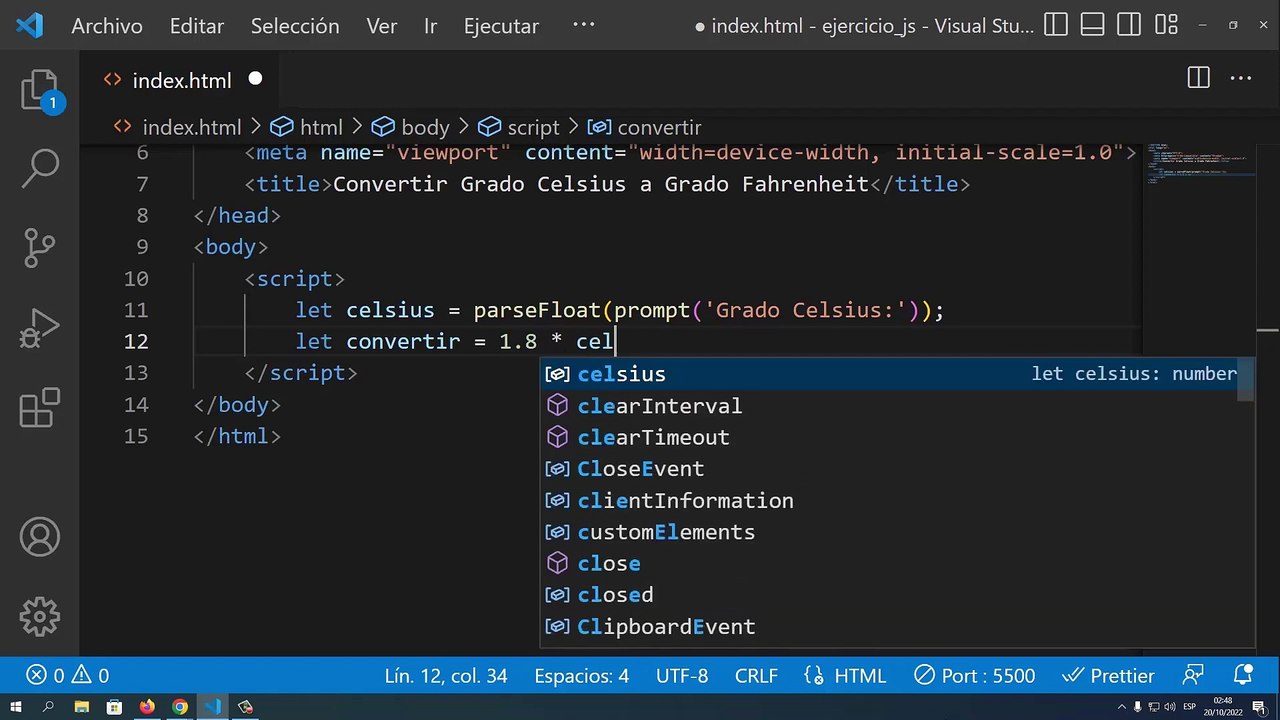
Task: Place cursor in the title tag text
Action: coord(600,184)
